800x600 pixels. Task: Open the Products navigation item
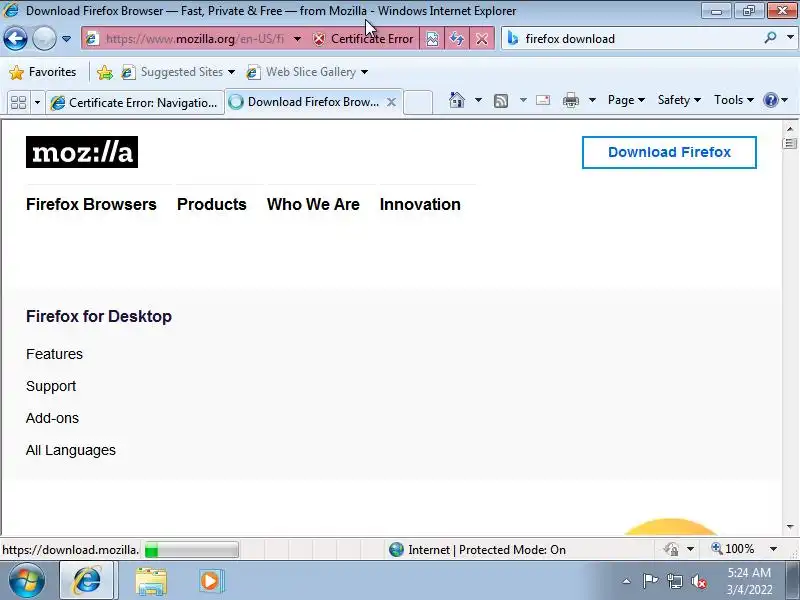[x=212, y=205]
